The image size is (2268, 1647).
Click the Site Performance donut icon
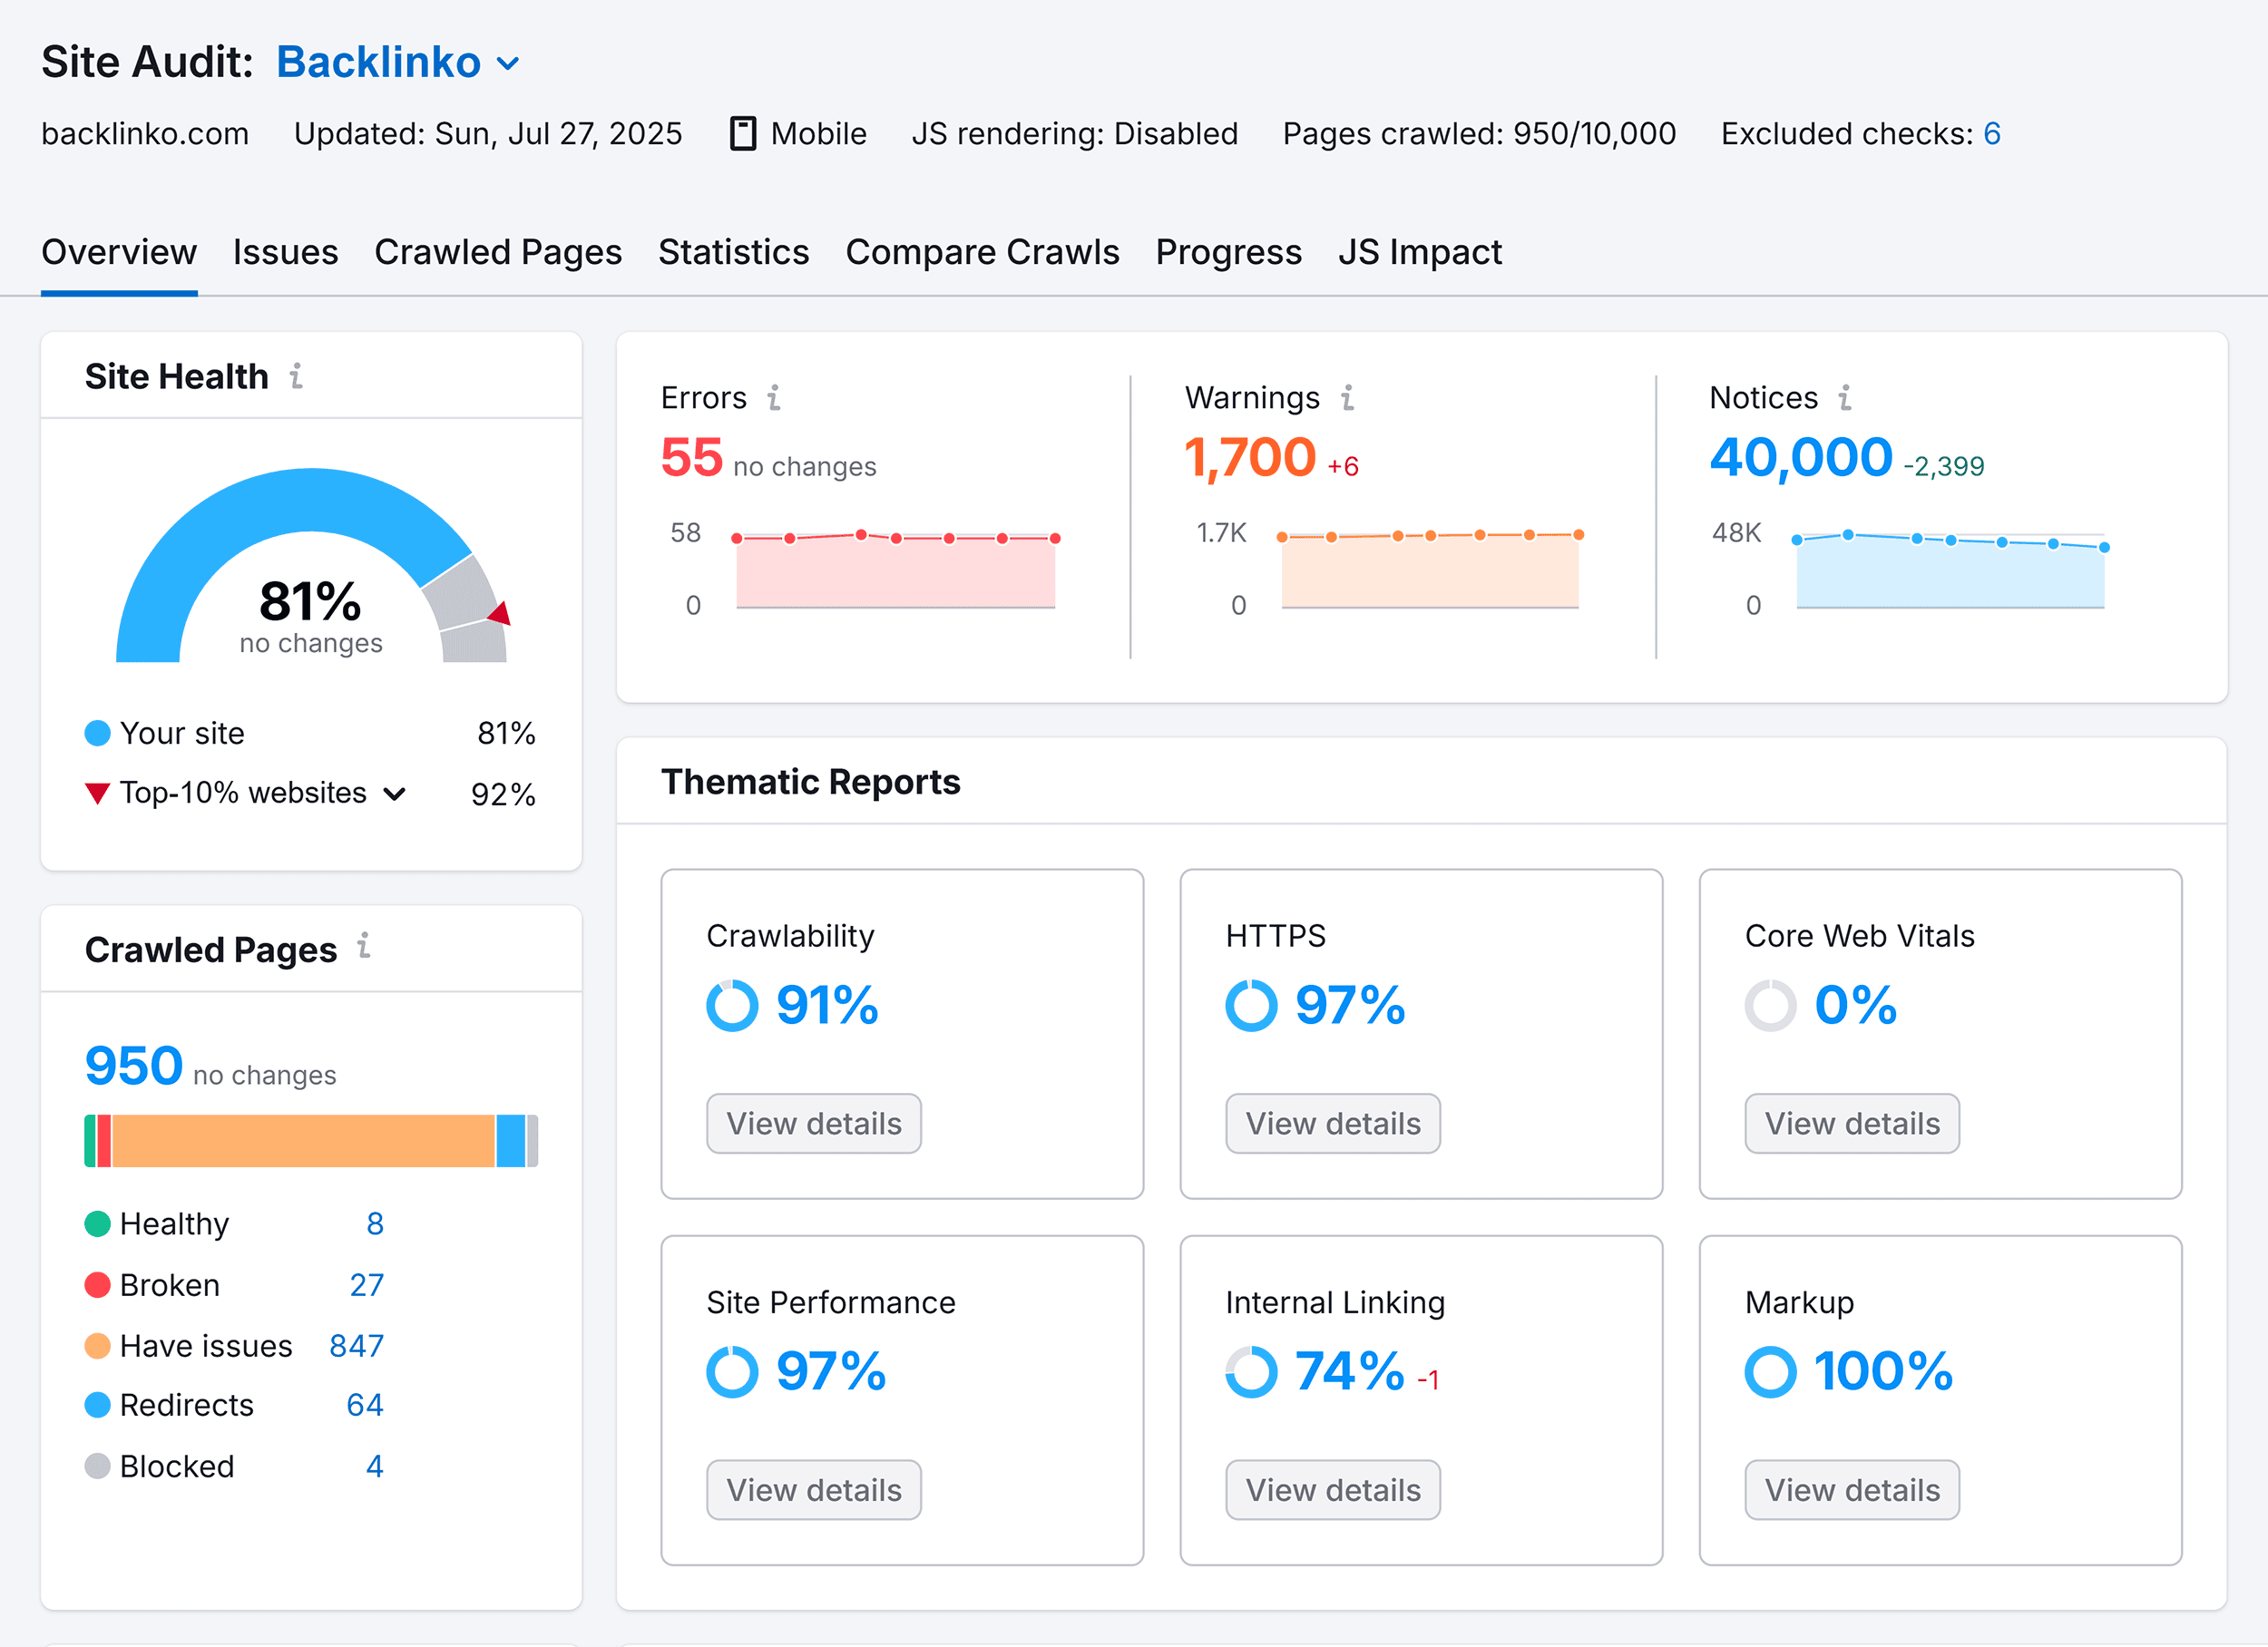click(x=732, y=1371)
